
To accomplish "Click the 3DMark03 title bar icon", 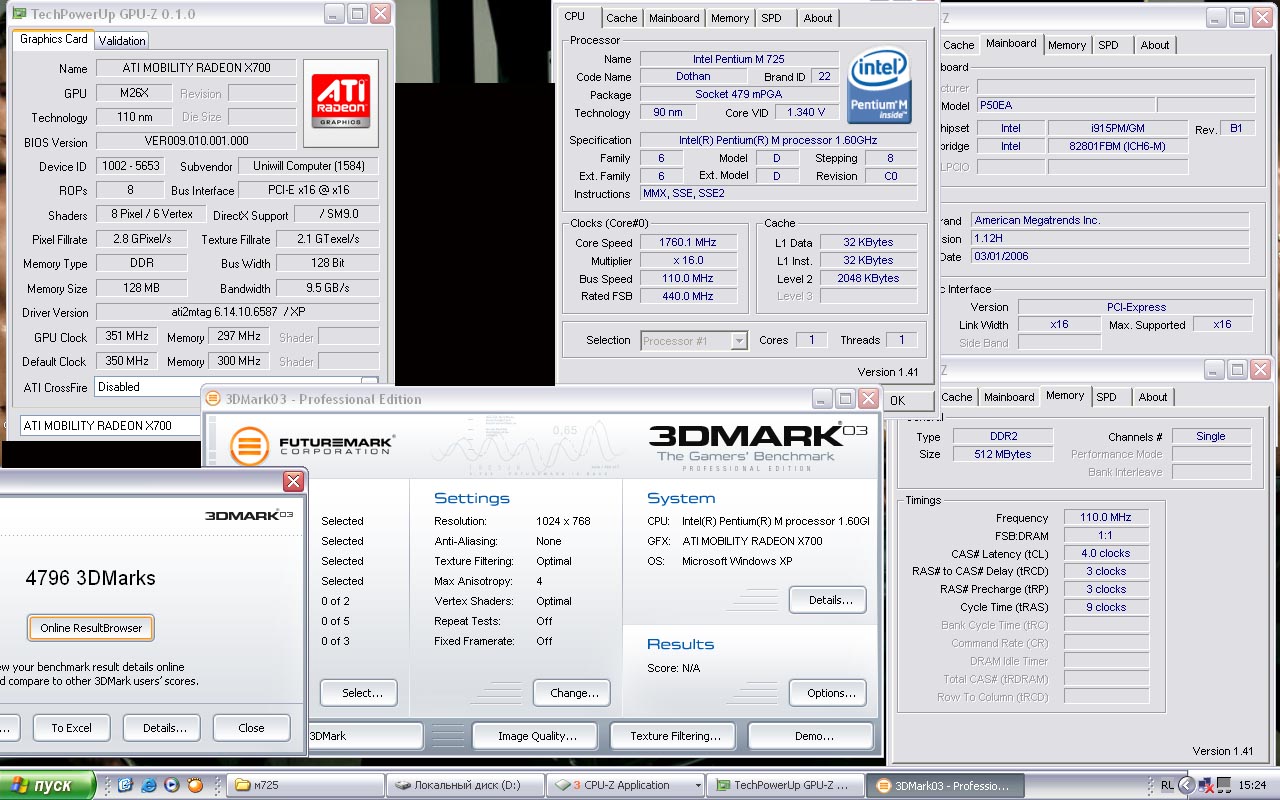I will [x=213, y=399].
